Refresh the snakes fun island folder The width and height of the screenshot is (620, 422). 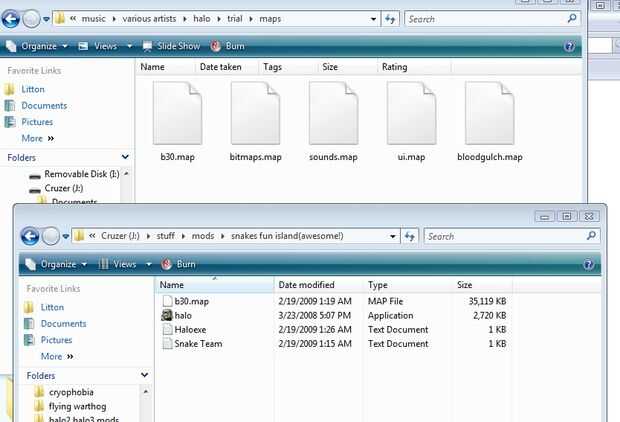click(x=410, y=237)
